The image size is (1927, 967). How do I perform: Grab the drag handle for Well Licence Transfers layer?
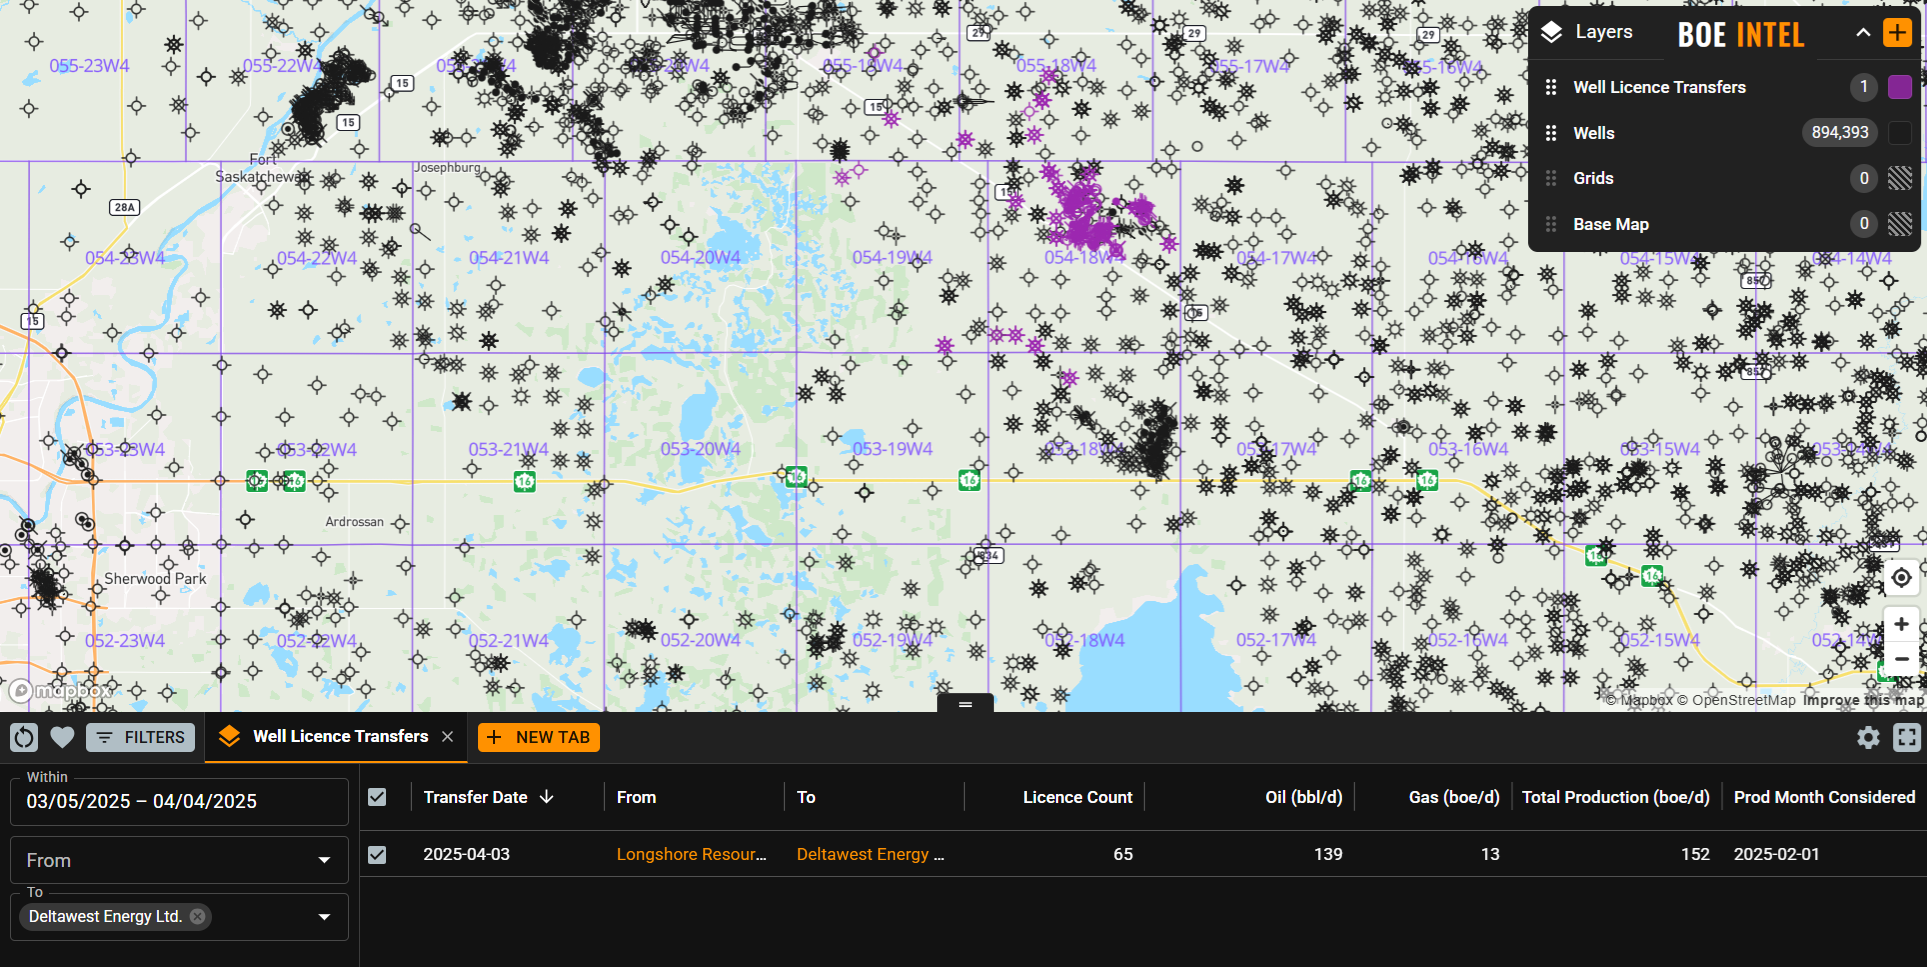coord(1551,87)
